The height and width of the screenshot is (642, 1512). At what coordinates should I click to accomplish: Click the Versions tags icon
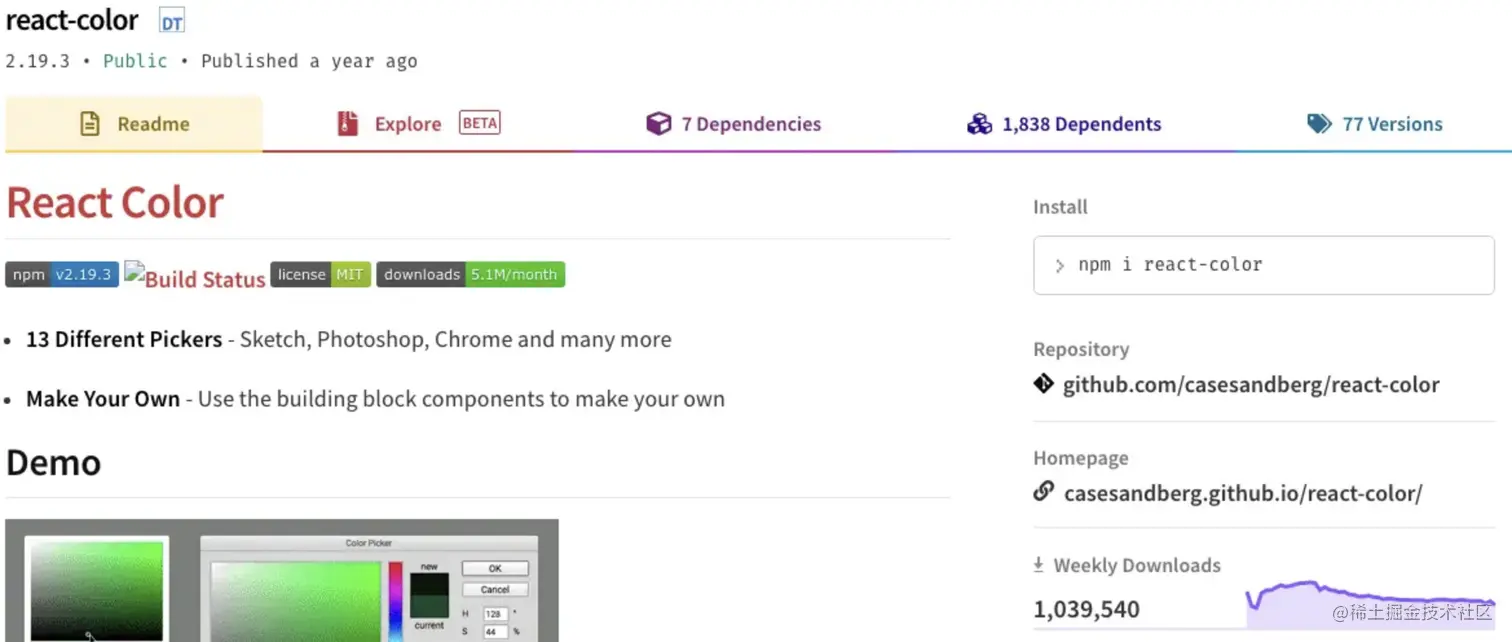[x=1319, y=124]
